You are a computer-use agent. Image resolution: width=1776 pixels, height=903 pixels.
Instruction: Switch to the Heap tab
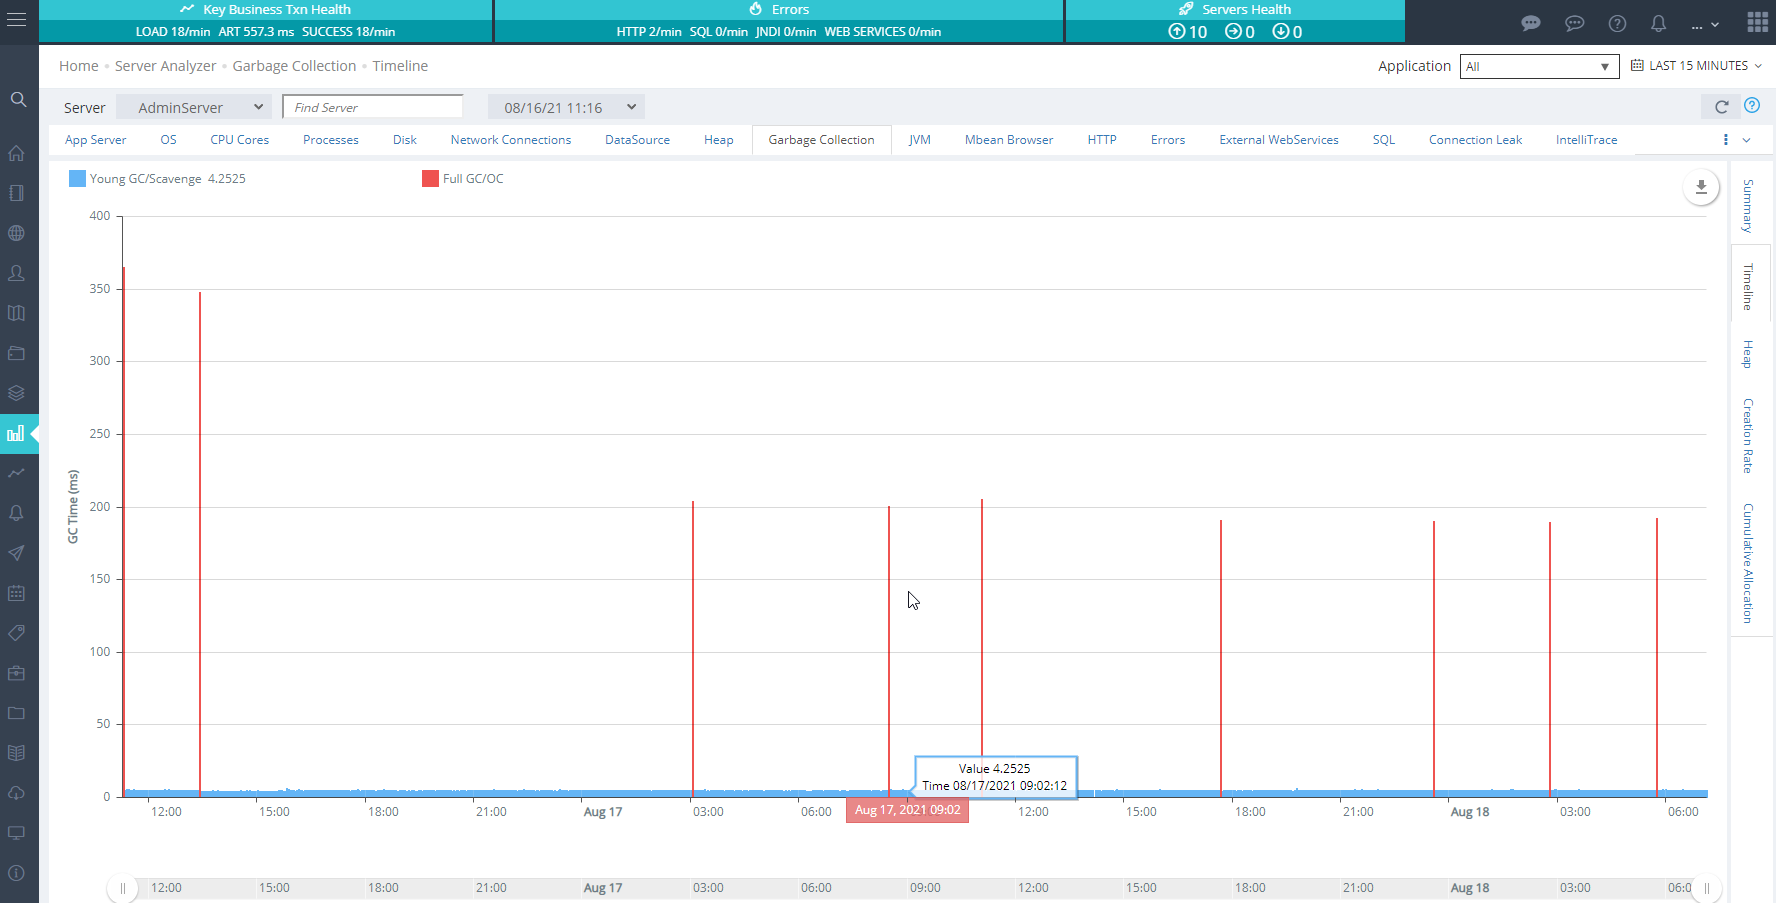point(718,140)
